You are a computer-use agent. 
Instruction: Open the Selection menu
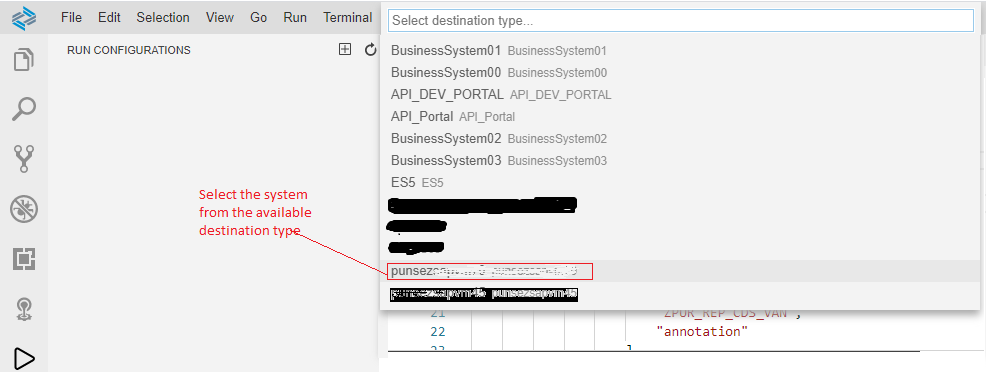pos(163,18)
